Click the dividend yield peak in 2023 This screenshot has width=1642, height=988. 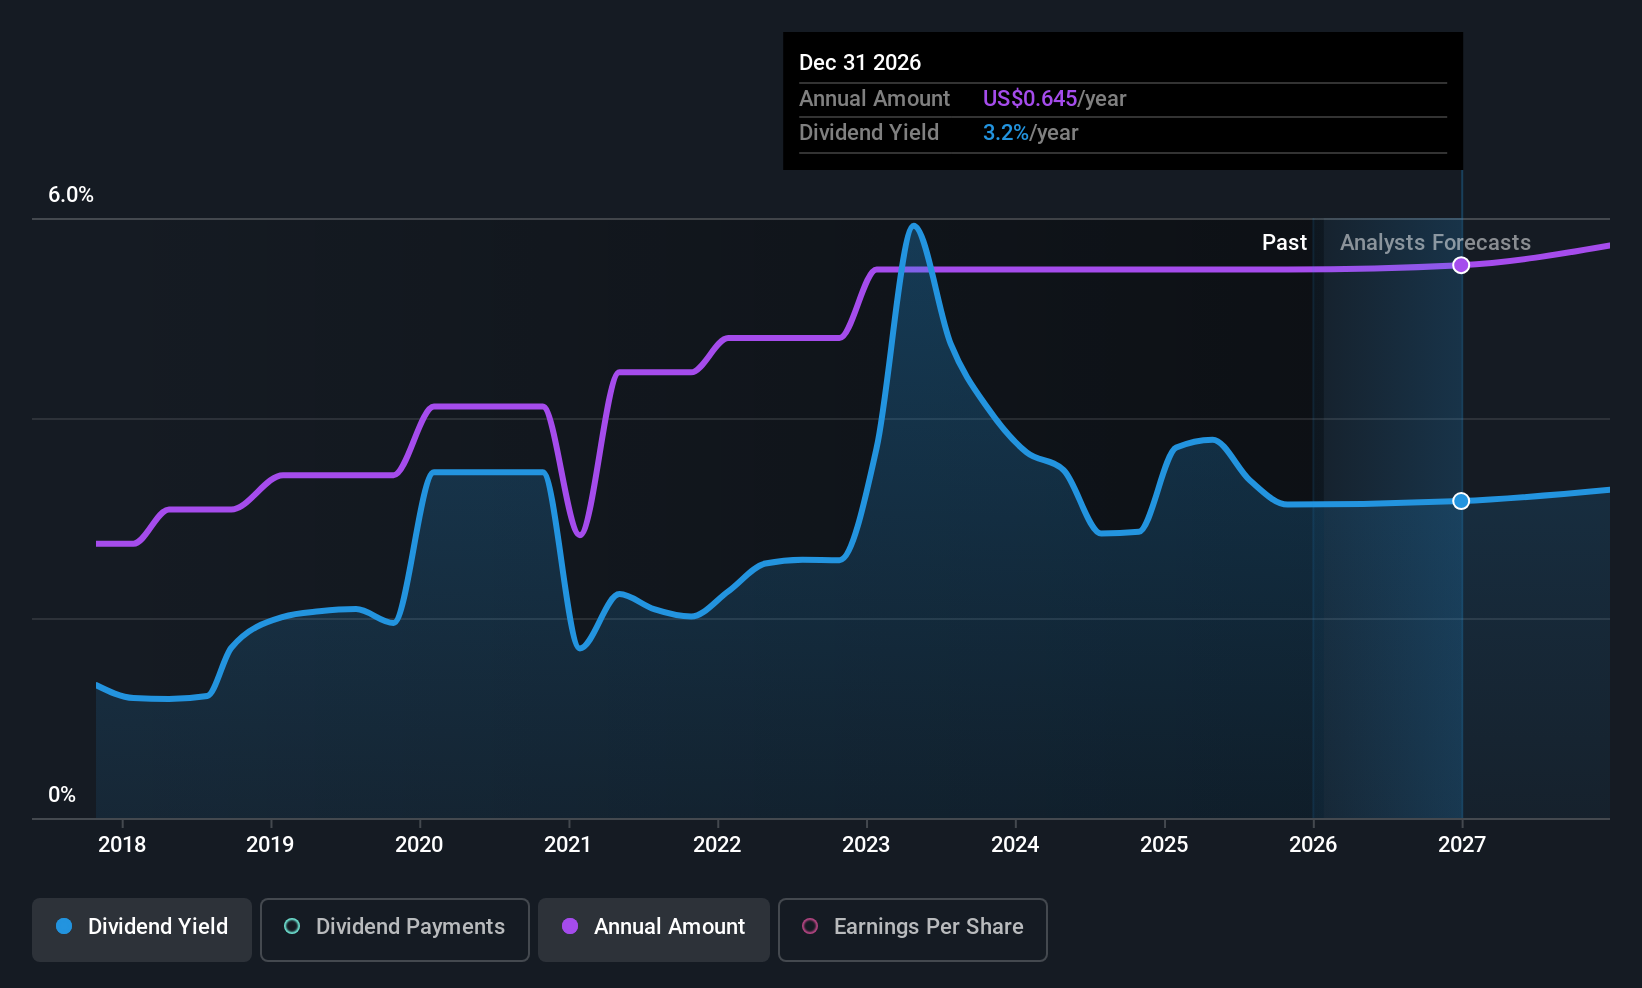[x=913, y=226]
